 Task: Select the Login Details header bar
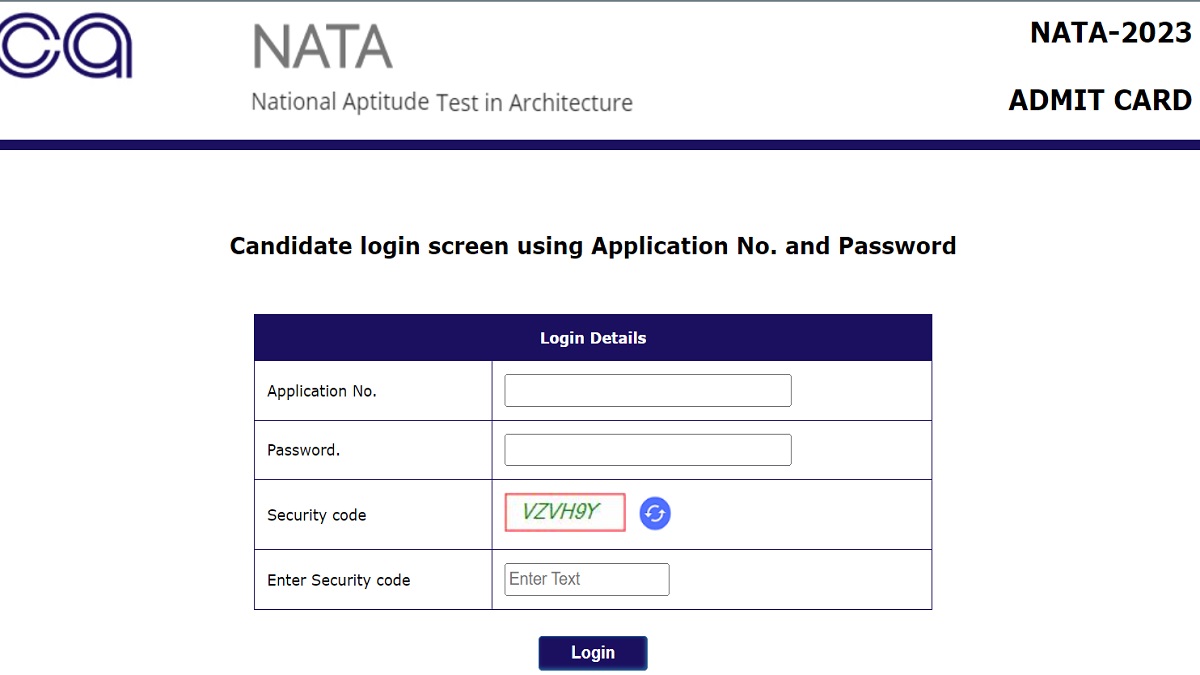592,337
